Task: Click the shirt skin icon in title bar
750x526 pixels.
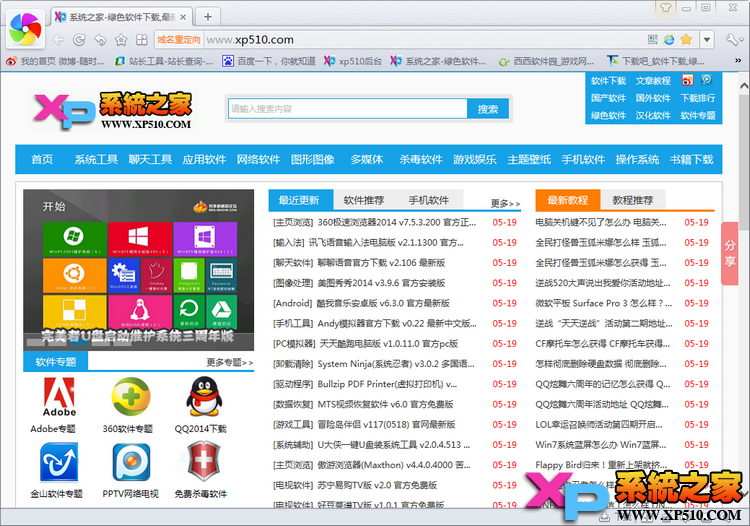Action: tap(665, 7)
